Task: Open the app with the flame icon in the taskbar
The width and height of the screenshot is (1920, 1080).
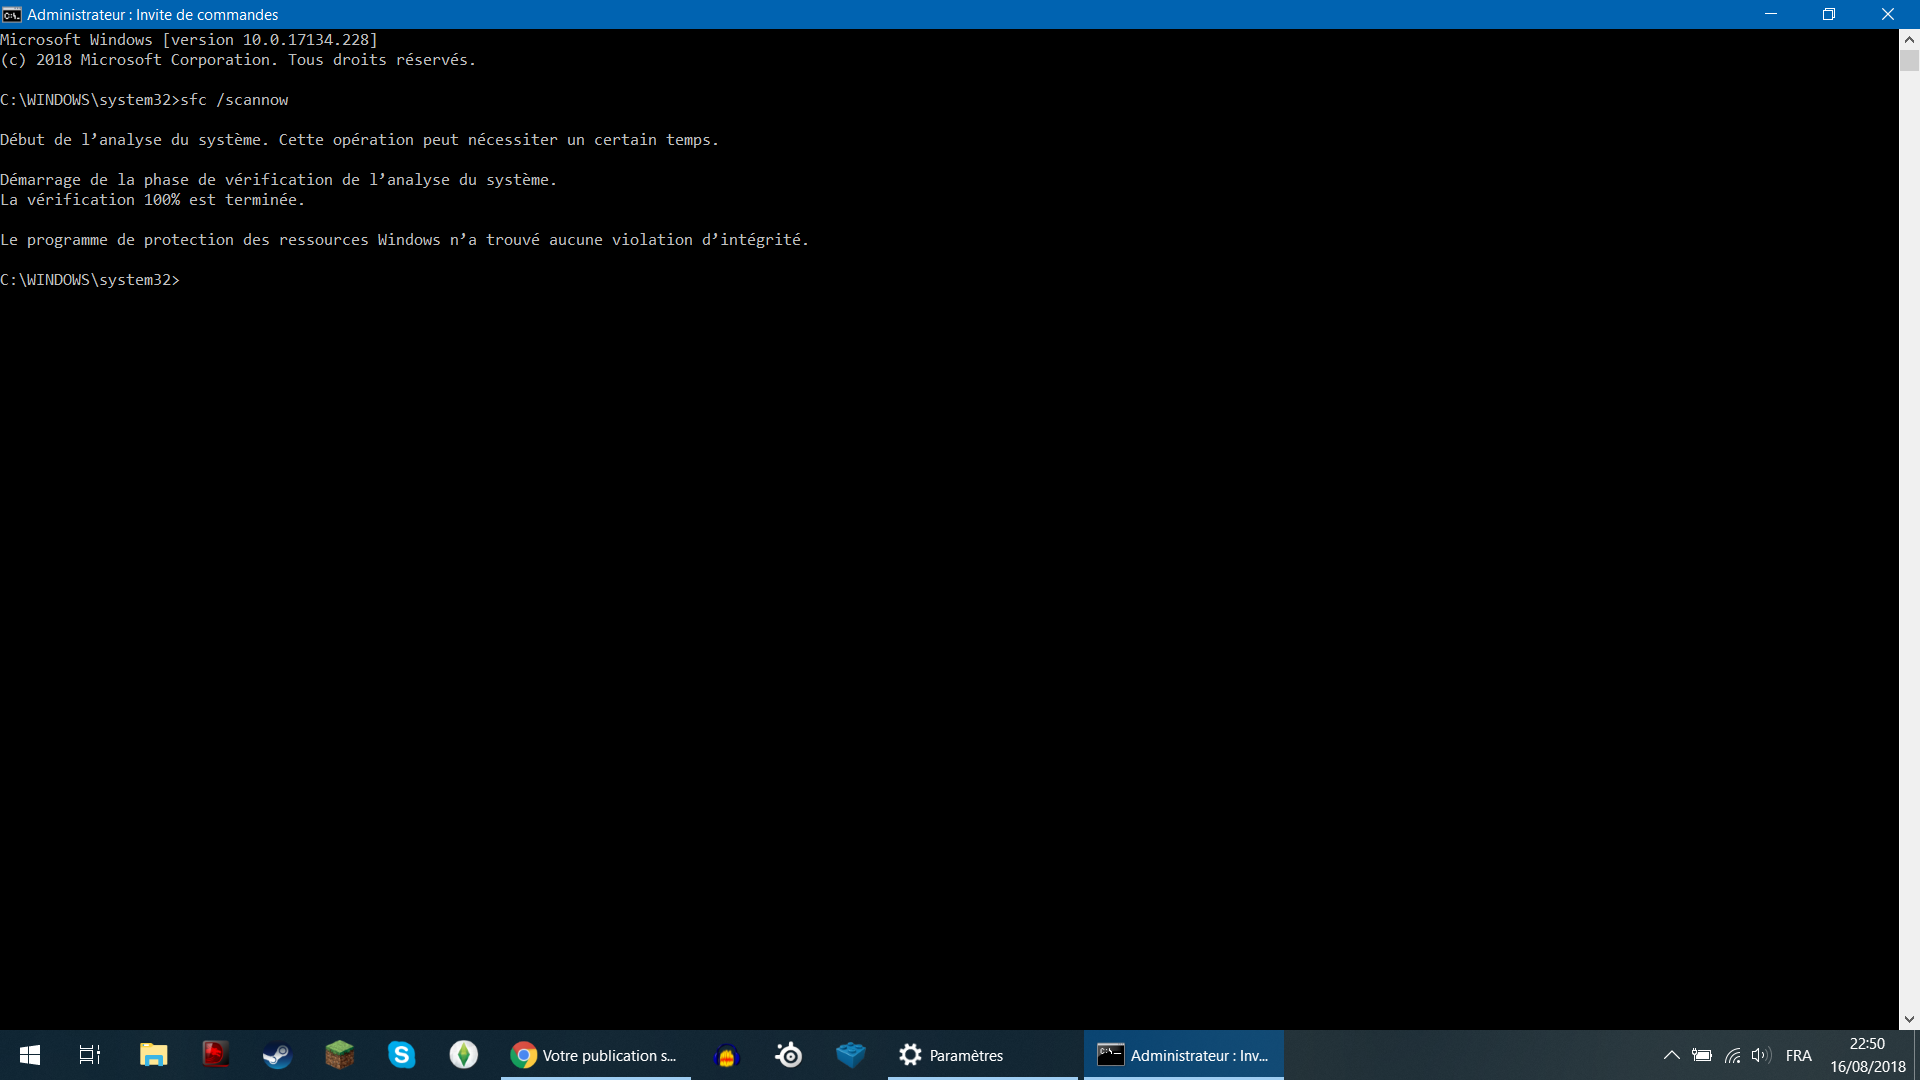Action: click(x=727, y=1055)
